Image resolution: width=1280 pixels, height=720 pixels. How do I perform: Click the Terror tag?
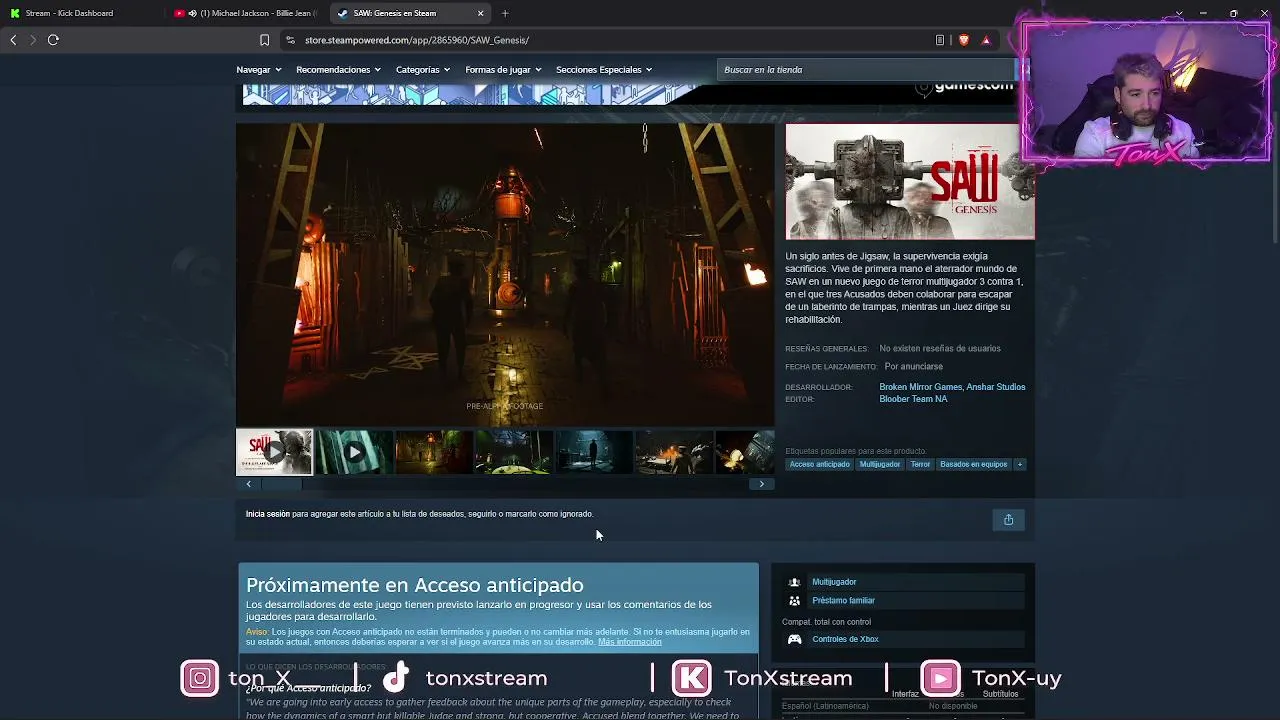(920, 464)
